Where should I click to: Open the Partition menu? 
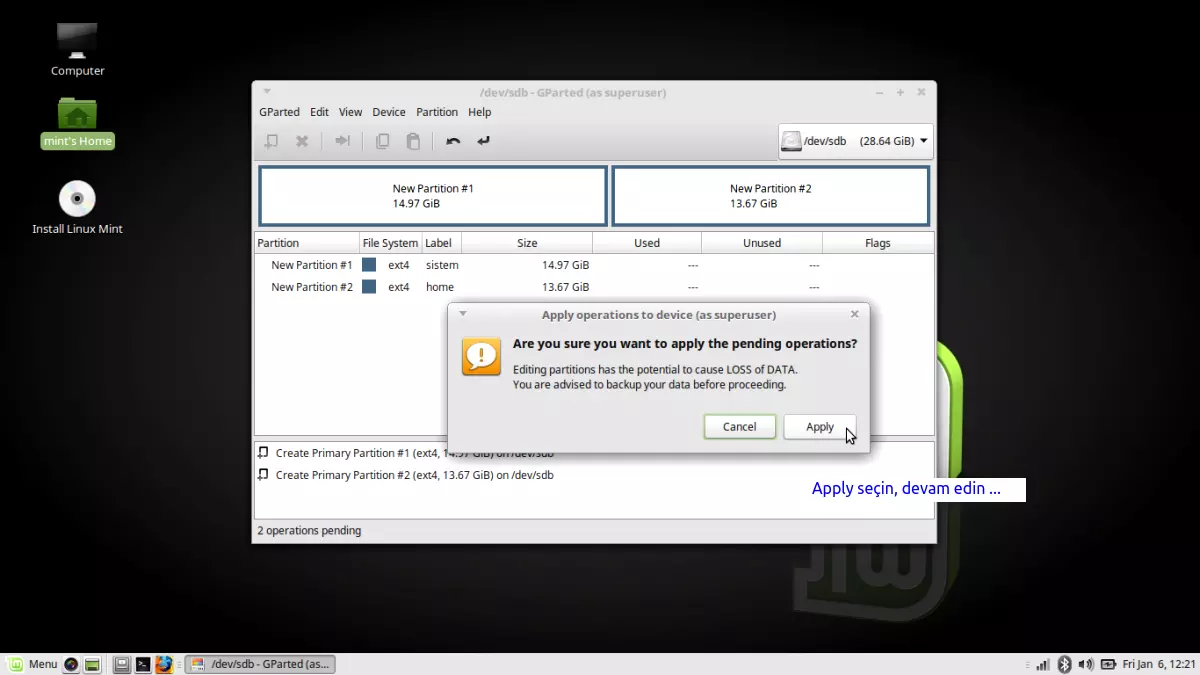[x=437, y=112]
